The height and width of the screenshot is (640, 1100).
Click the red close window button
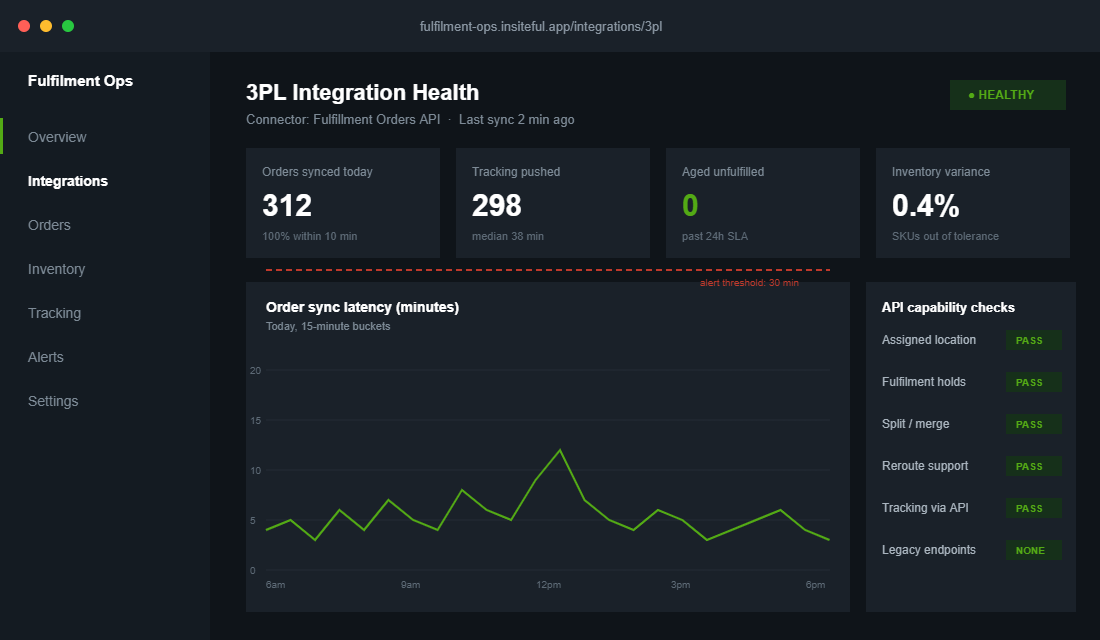[24, 26]
